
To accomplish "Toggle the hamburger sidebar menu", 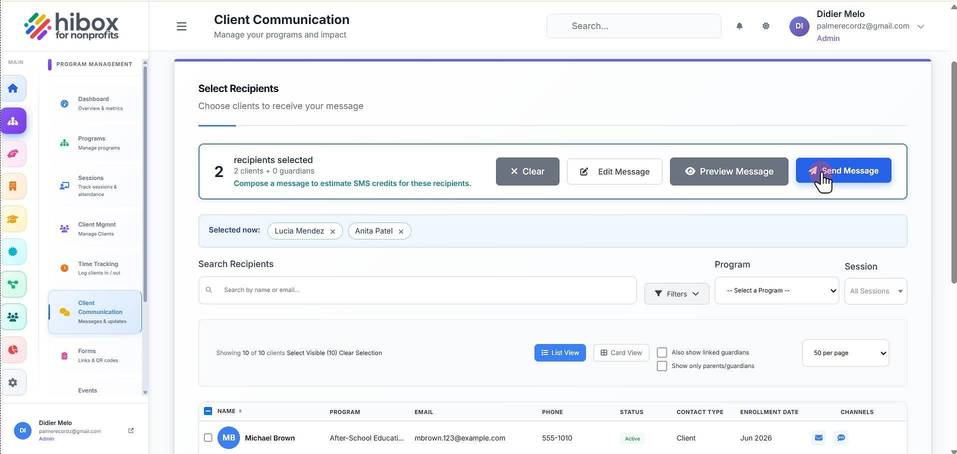I will point(181,26).
